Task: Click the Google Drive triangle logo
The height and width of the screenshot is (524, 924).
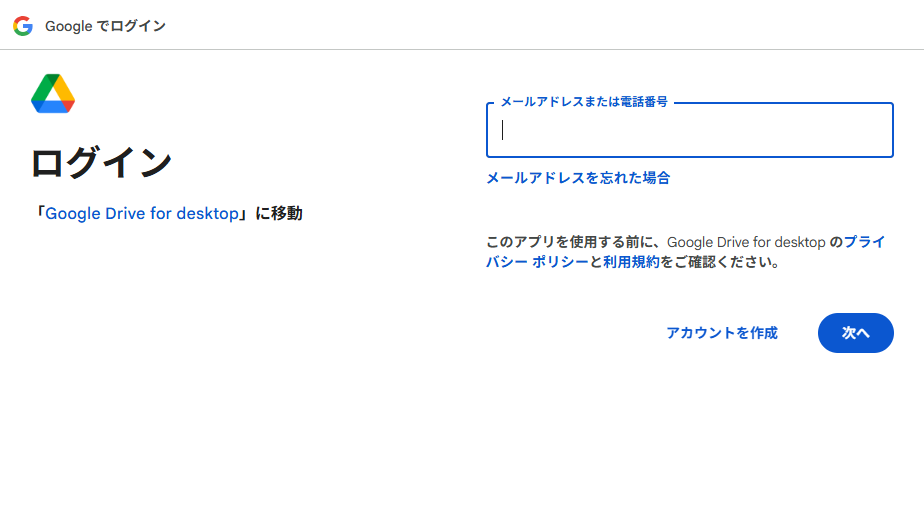Action: tap(53, 92)
